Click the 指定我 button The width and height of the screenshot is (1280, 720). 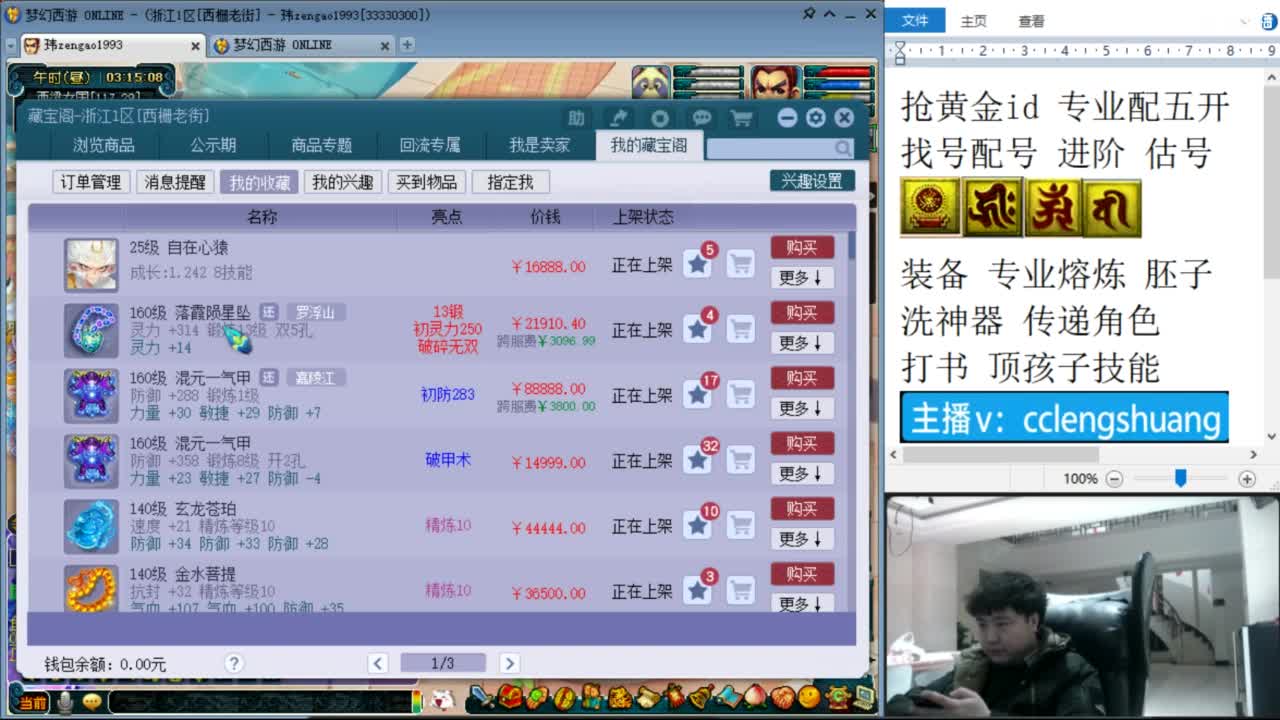[x=510, y=182]
